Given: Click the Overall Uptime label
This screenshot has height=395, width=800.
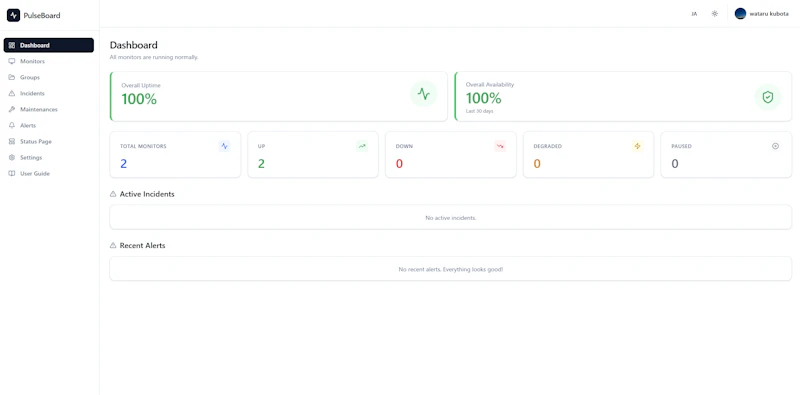Looking at the screenshot, I should pyautogui.click(x=141, y=85).
